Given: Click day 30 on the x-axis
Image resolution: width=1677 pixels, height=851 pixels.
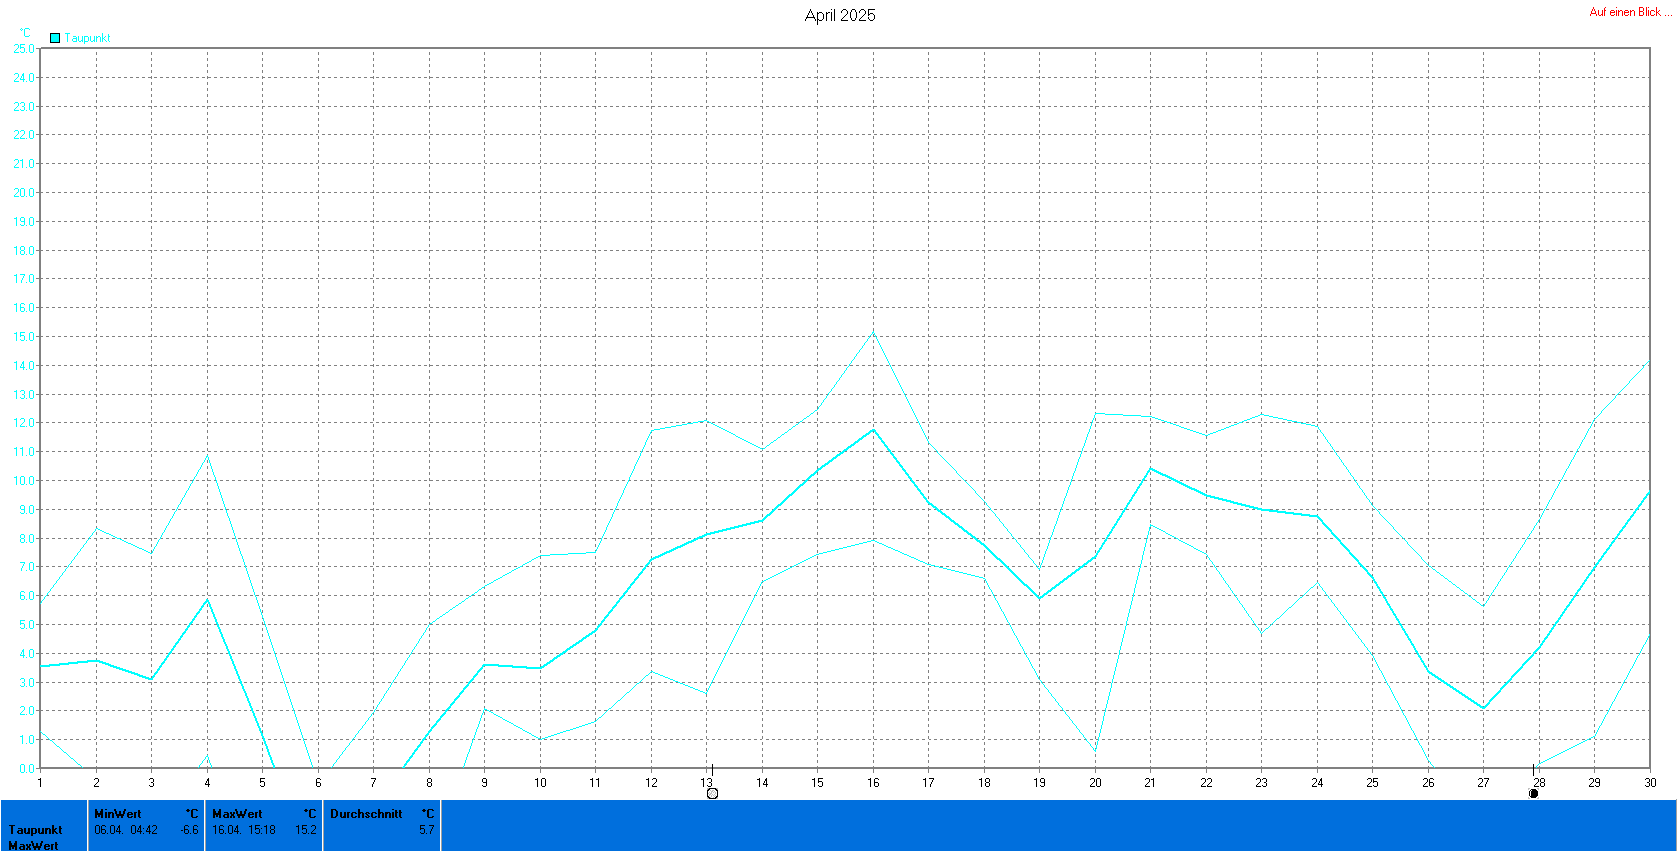Looking at the screenshot, I should (1650, 783).
